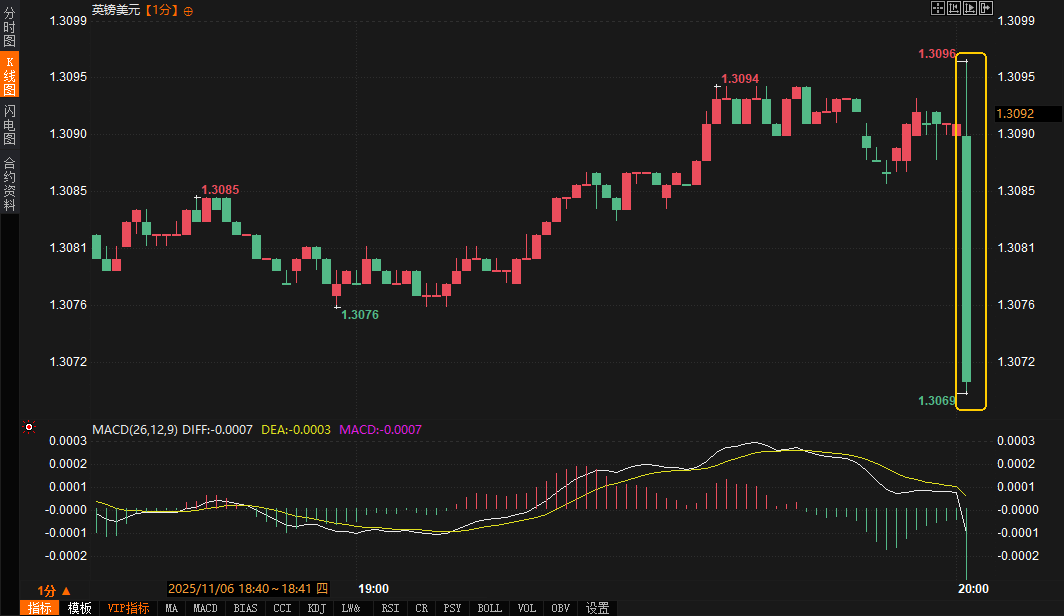Open the VIP指标 tab
The height and width of the screenshot is (616, 1064).
point(128,608)
